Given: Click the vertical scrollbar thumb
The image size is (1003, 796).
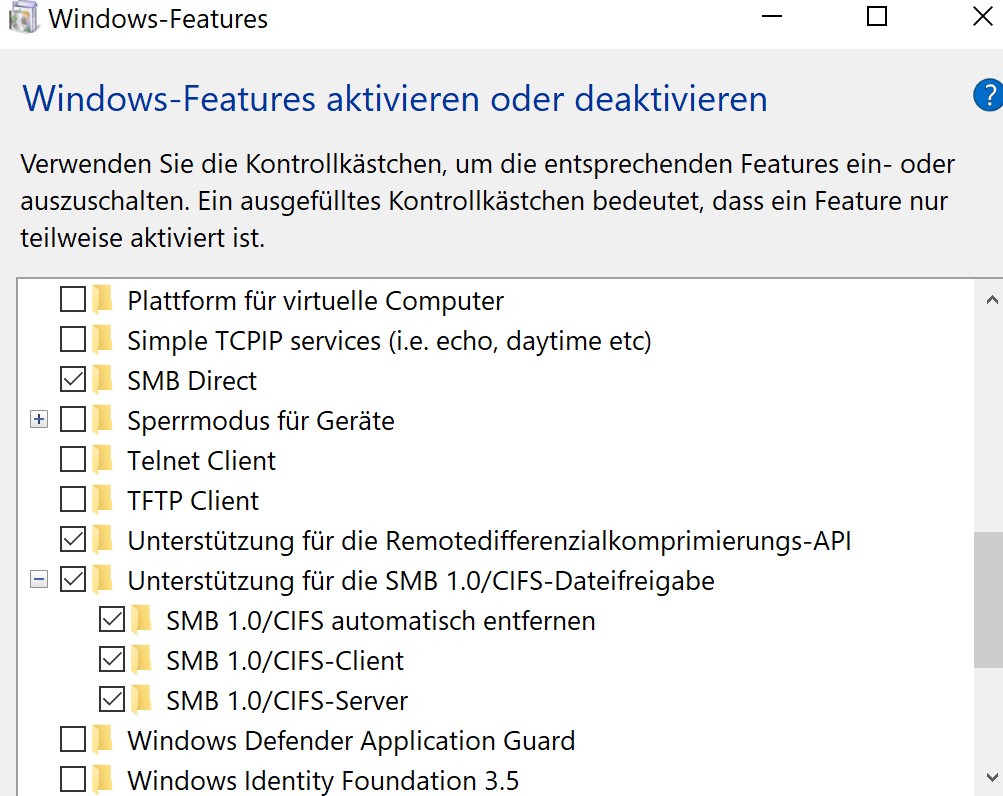Looking at the screenshot, I should coord(989,600).
